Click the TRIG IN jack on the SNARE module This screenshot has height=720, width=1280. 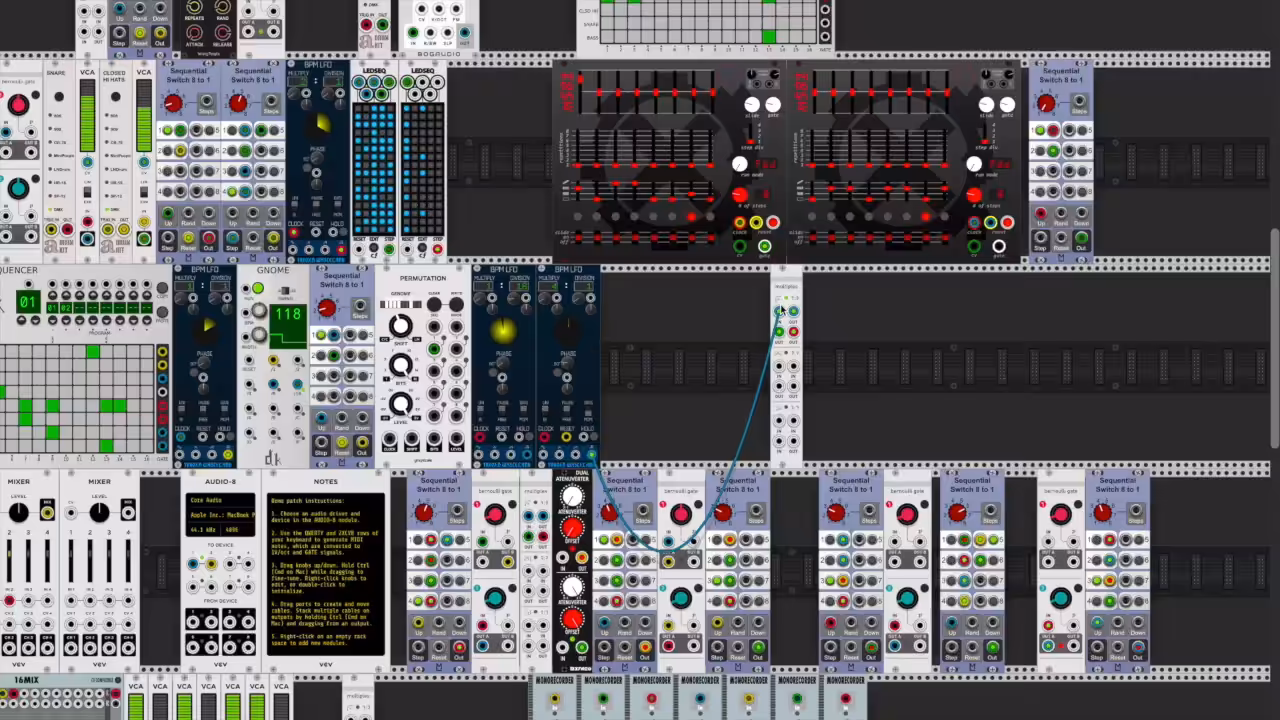[x=51, y=231]
